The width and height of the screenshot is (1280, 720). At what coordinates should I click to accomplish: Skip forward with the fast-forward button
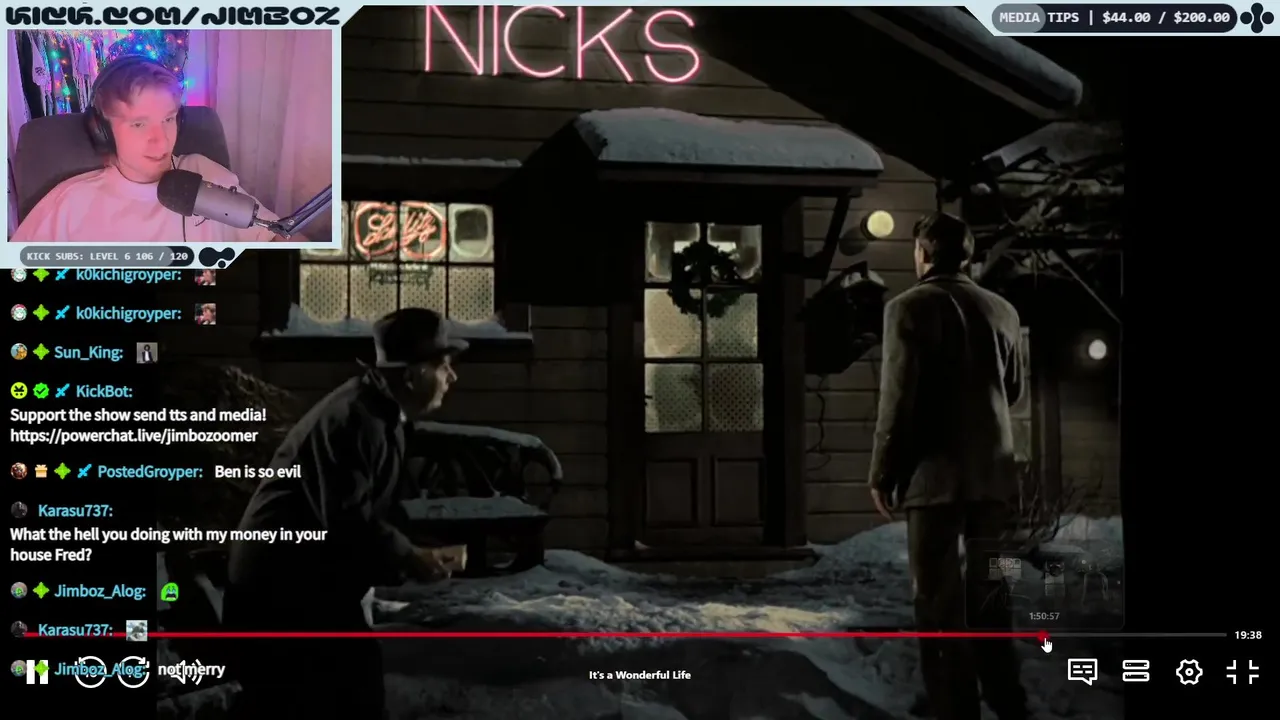(x=134, y=671)
